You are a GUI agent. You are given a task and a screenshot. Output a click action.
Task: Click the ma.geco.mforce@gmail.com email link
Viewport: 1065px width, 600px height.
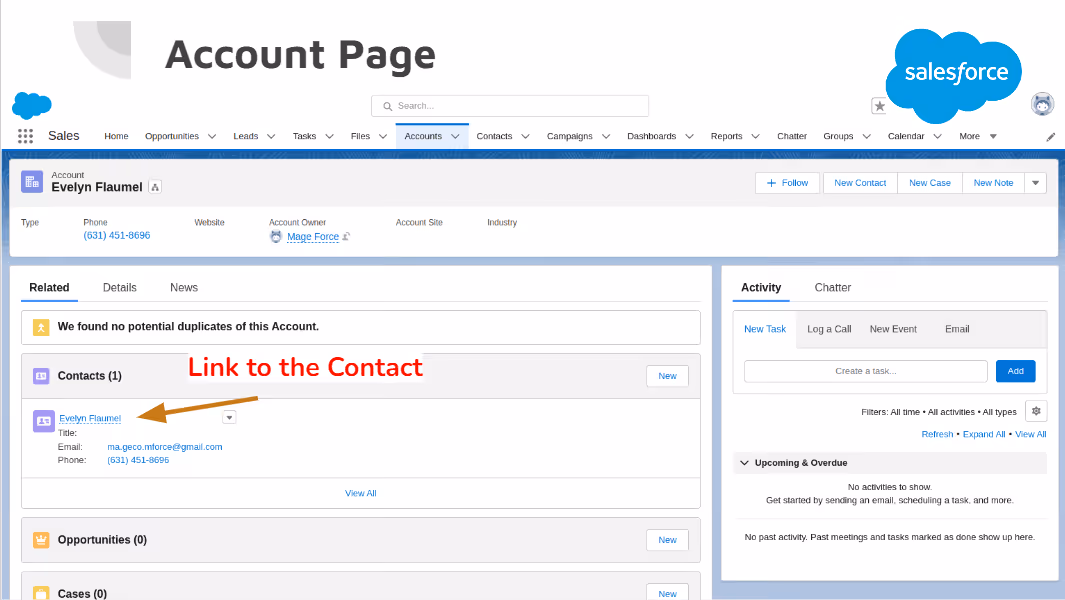(x=164, y=446)
